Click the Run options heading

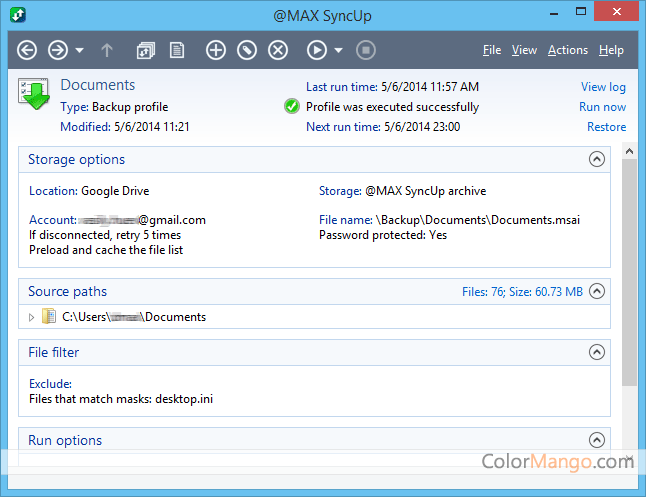click(x=65, y=440)
